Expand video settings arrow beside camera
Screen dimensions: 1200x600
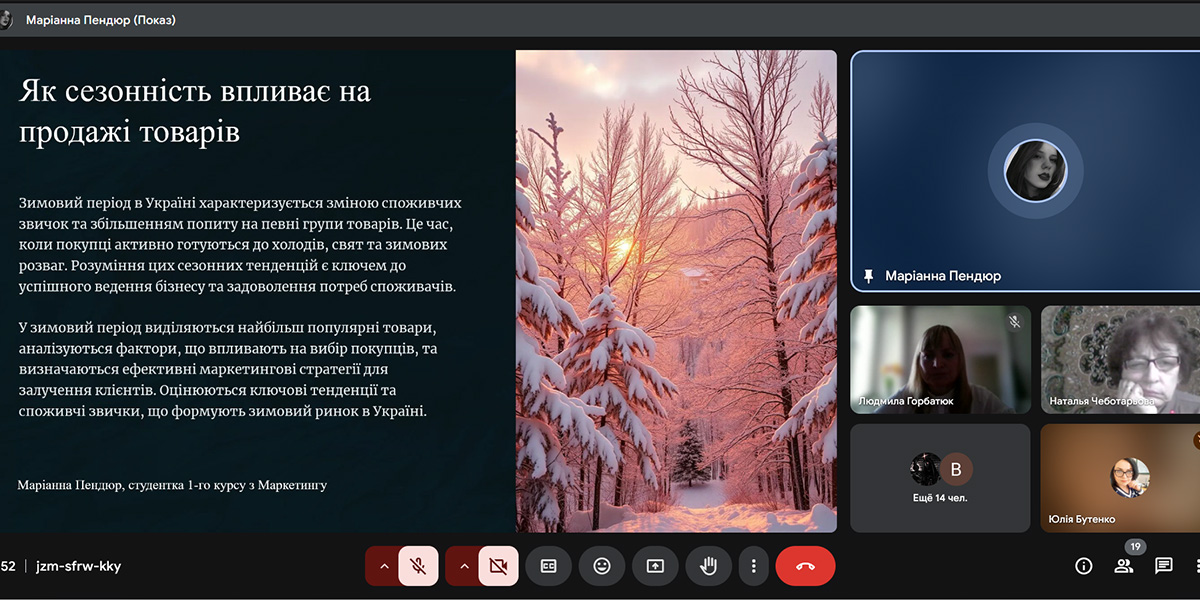click(x=463, y=566)
